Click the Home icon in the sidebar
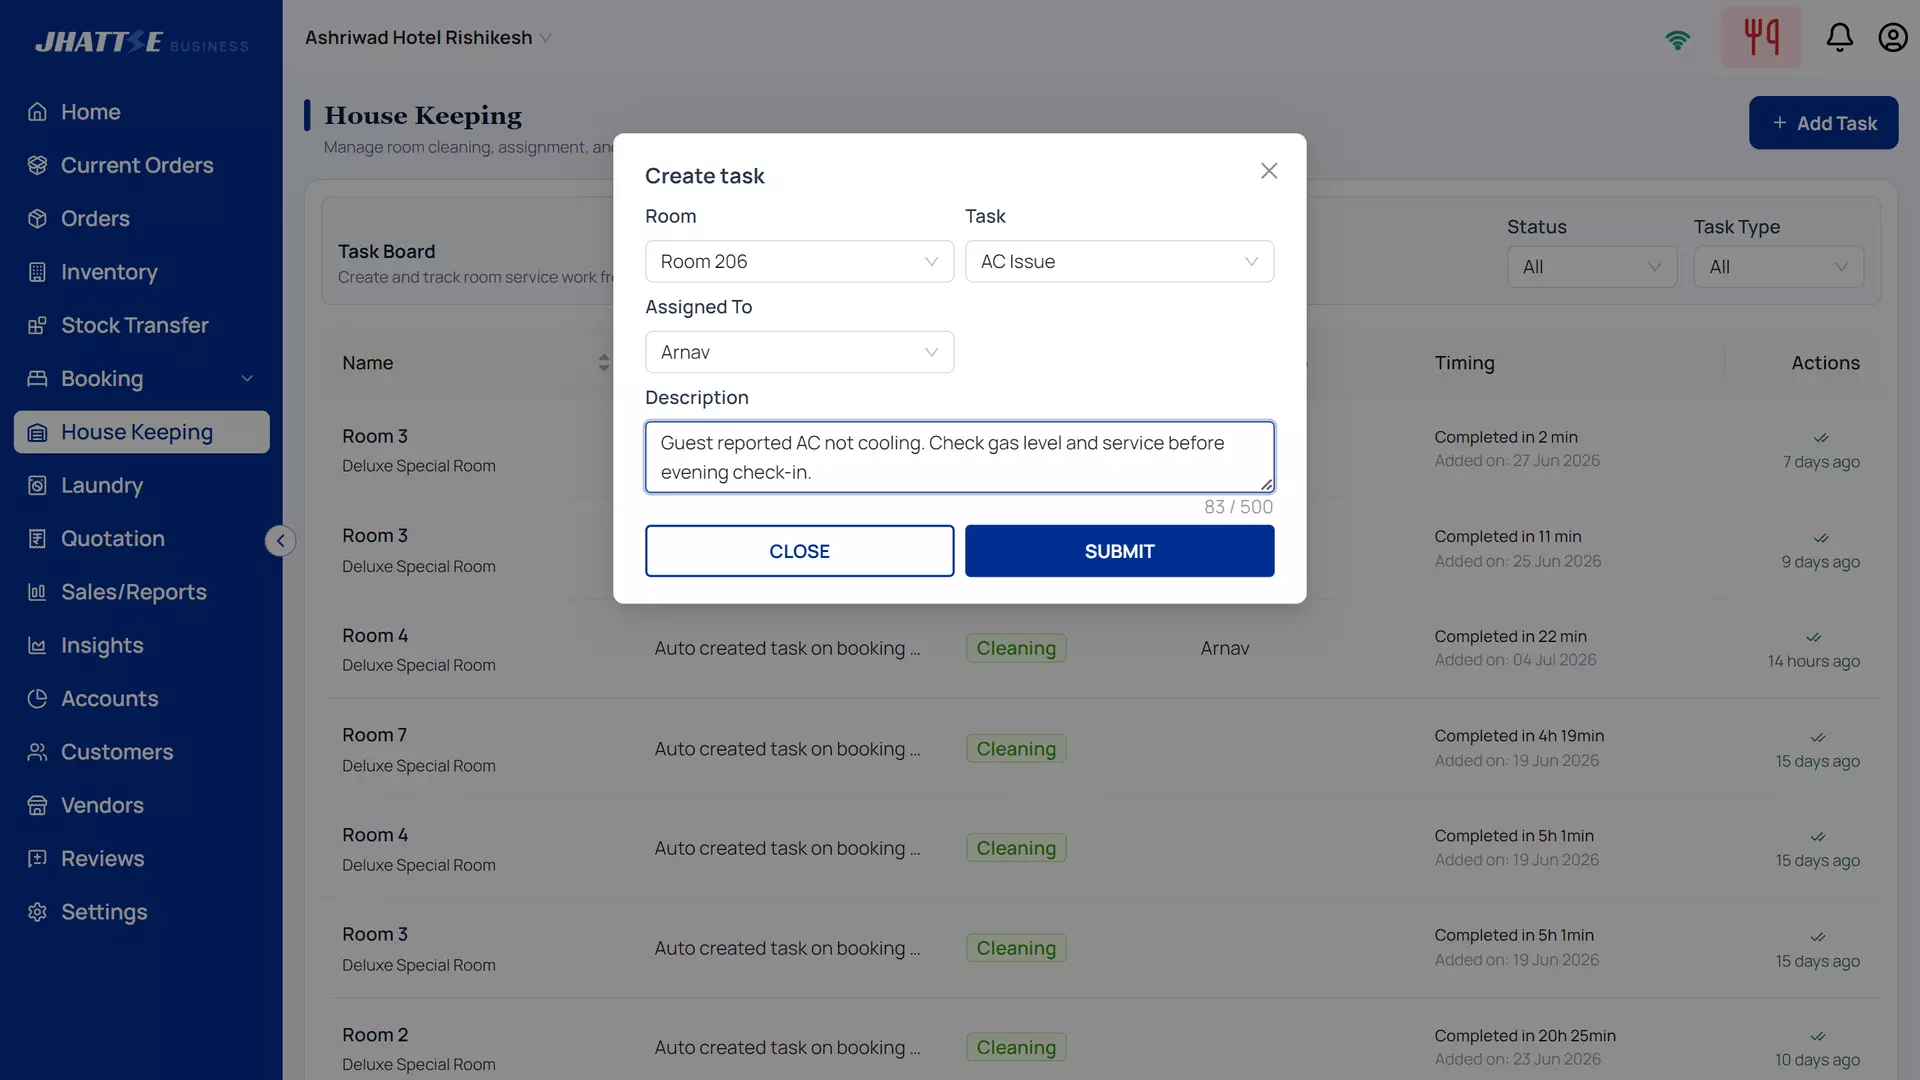 37,112
